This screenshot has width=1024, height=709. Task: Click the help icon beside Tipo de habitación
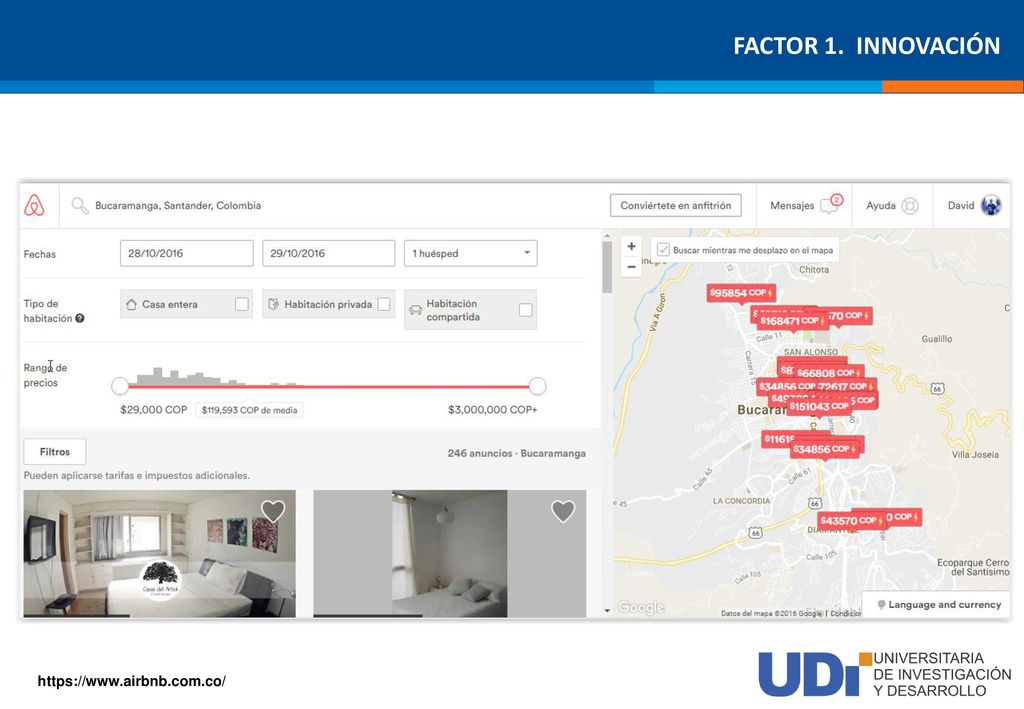[80, 319]
